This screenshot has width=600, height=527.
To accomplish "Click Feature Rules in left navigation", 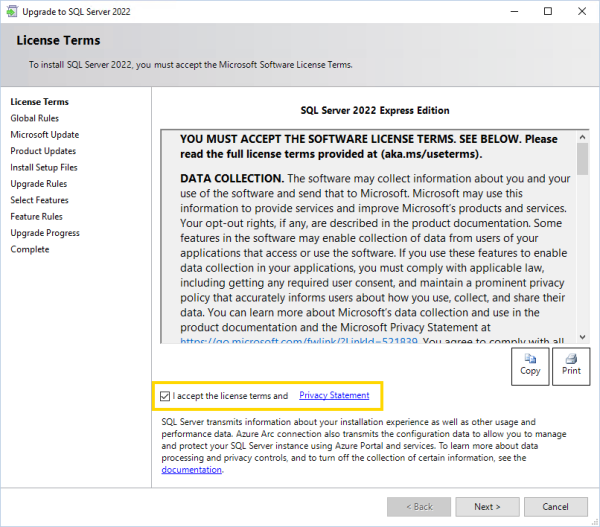I will pos(36,217).
